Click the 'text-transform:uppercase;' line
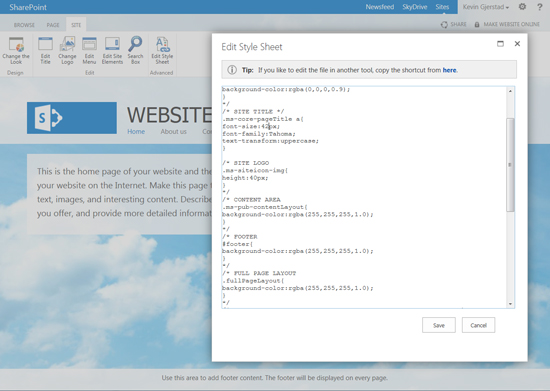This screenshot has height=391, width=550. [x=270, y=141]
